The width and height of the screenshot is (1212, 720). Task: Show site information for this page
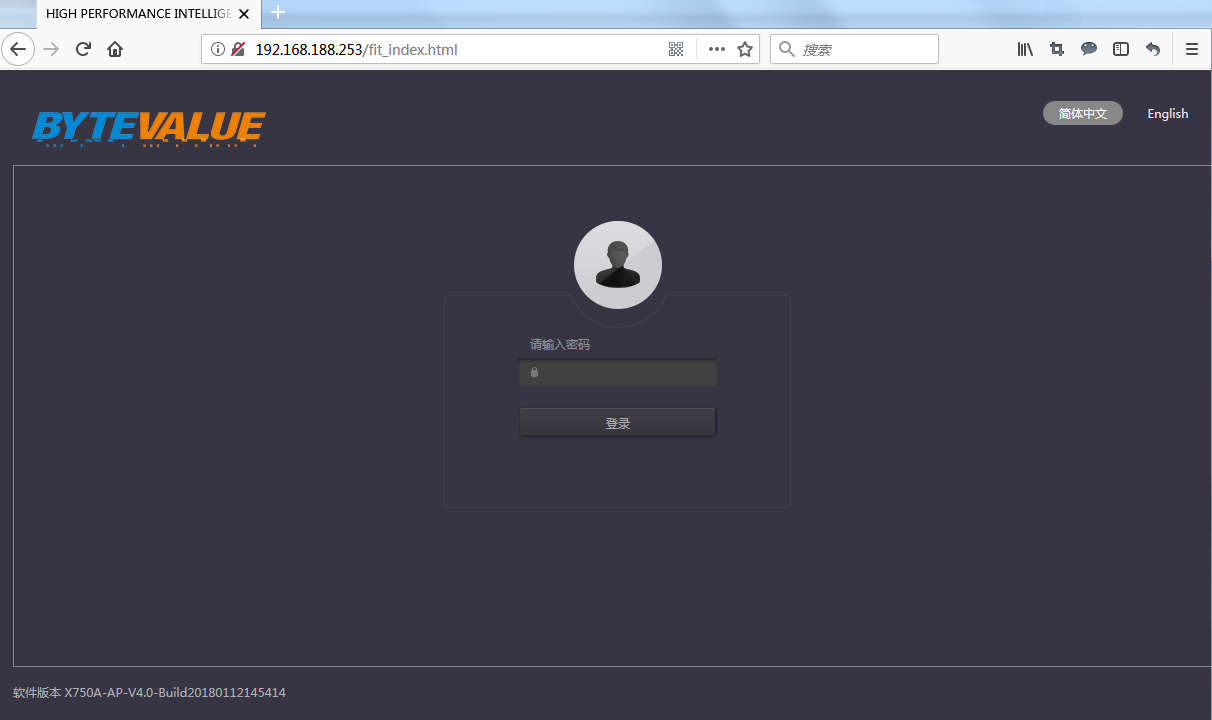pos(218,49)
